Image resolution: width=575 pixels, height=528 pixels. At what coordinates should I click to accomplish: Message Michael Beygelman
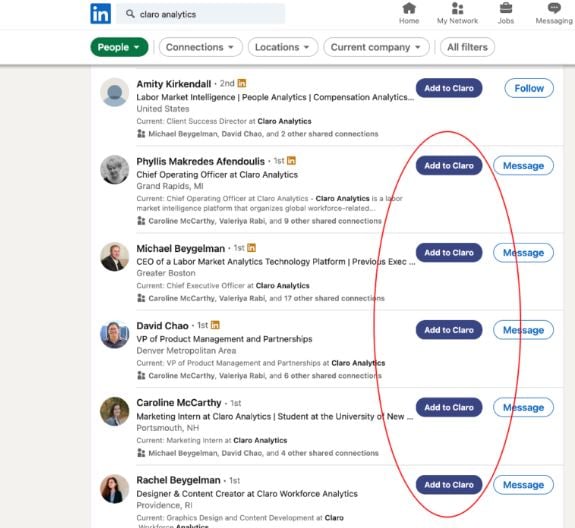(x=523, y=253)
